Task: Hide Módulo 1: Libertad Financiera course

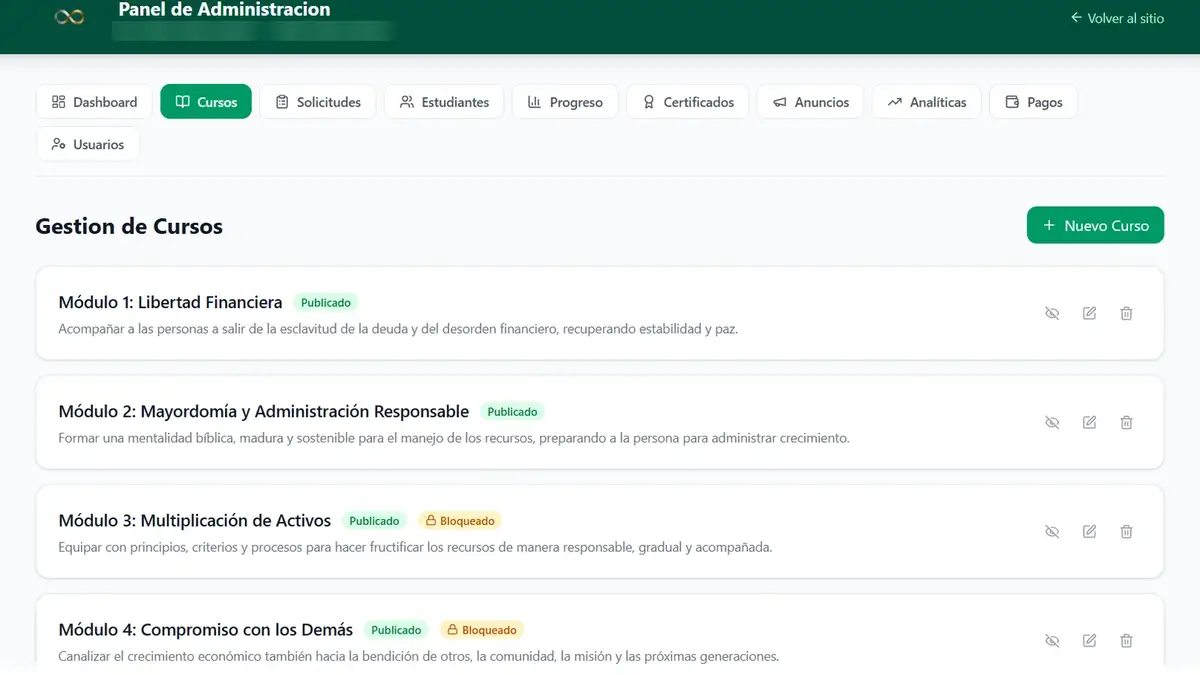Action: [1052, 313]
